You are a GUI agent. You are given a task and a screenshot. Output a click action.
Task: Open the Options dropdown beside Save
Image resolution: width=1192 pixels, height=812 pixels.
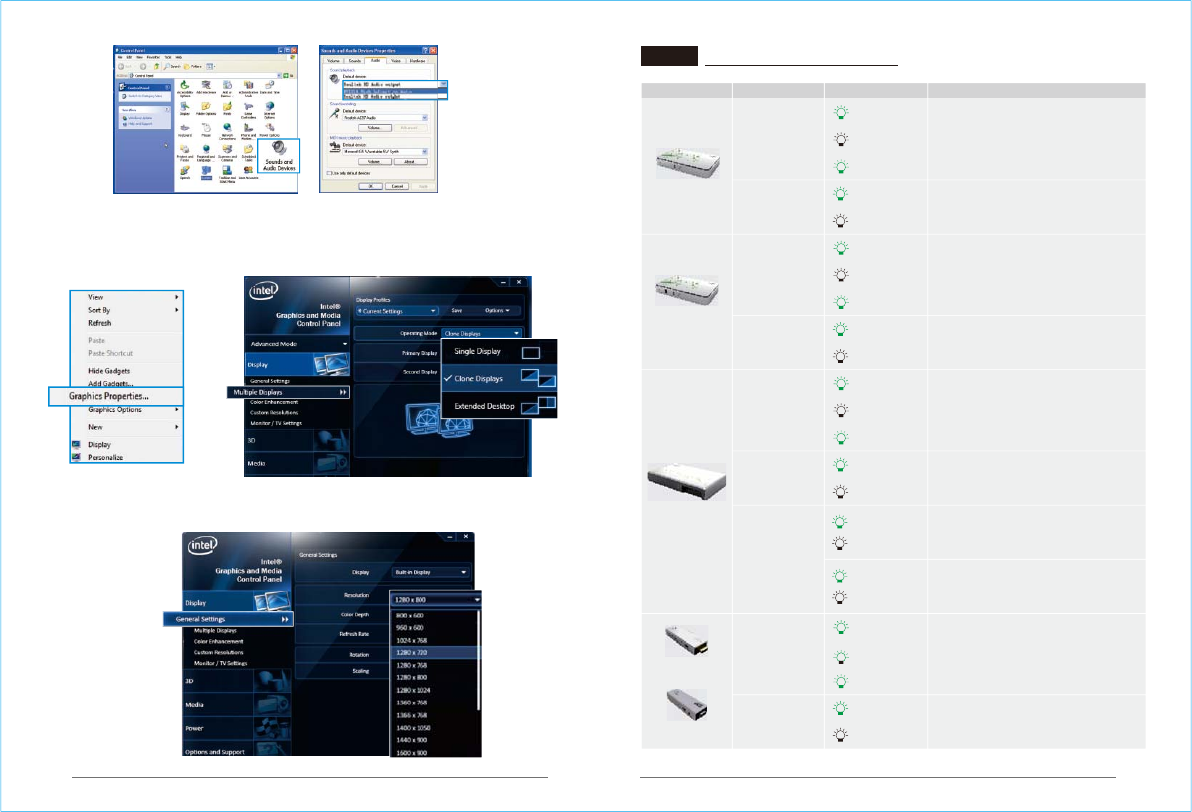498,310
